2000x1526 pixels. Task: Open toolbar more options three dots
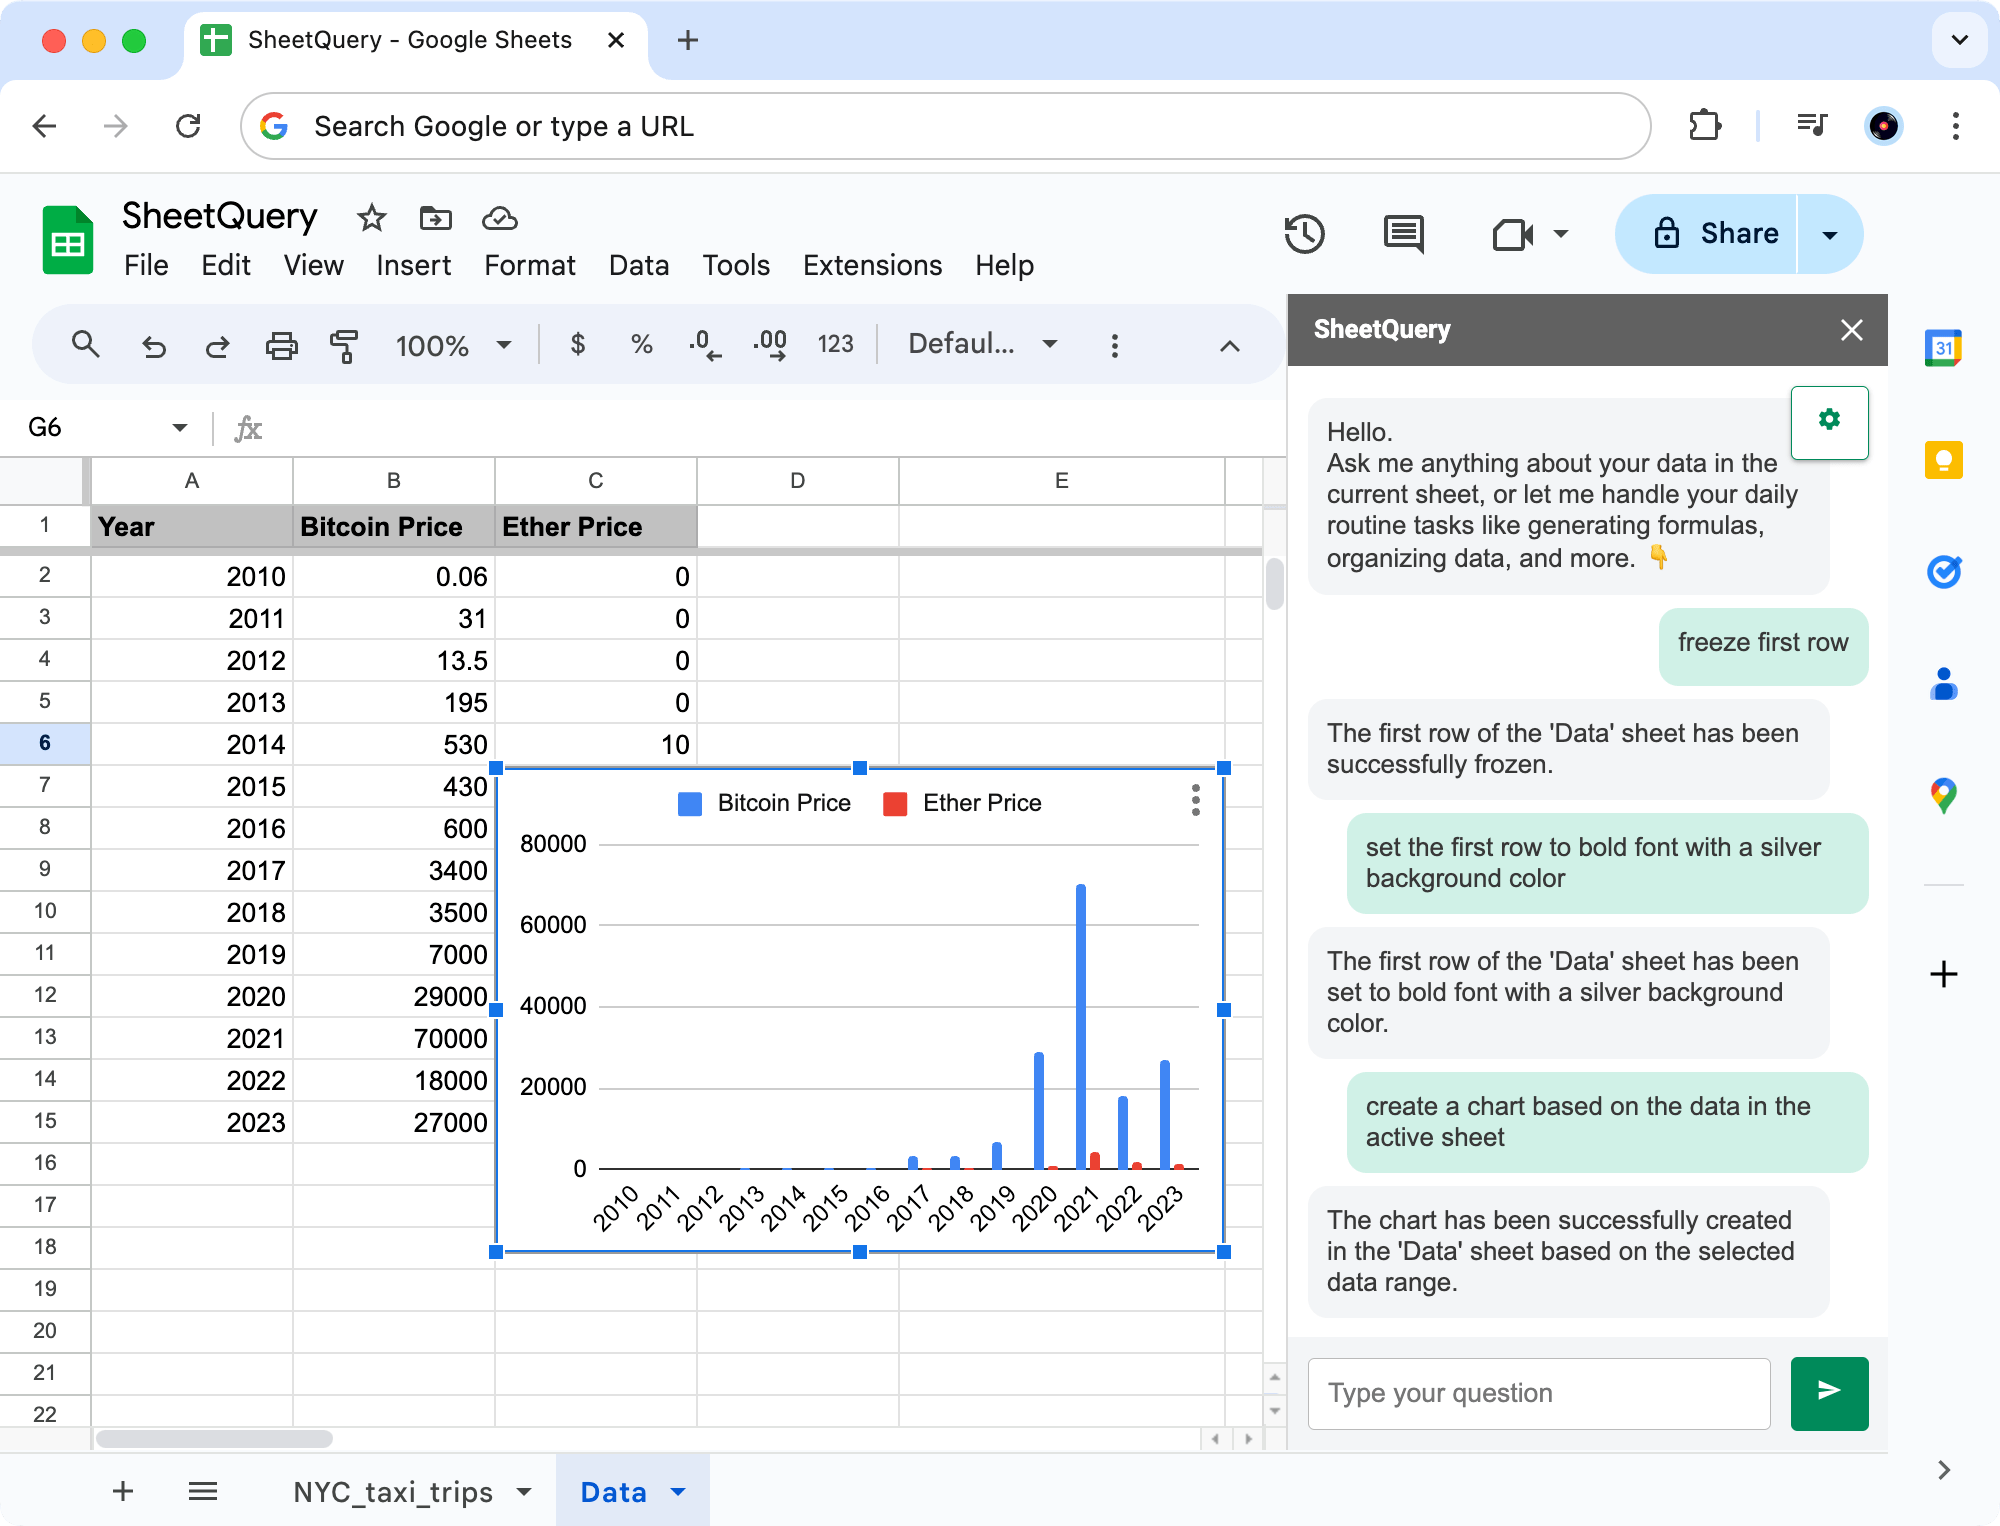[1114, 346]
